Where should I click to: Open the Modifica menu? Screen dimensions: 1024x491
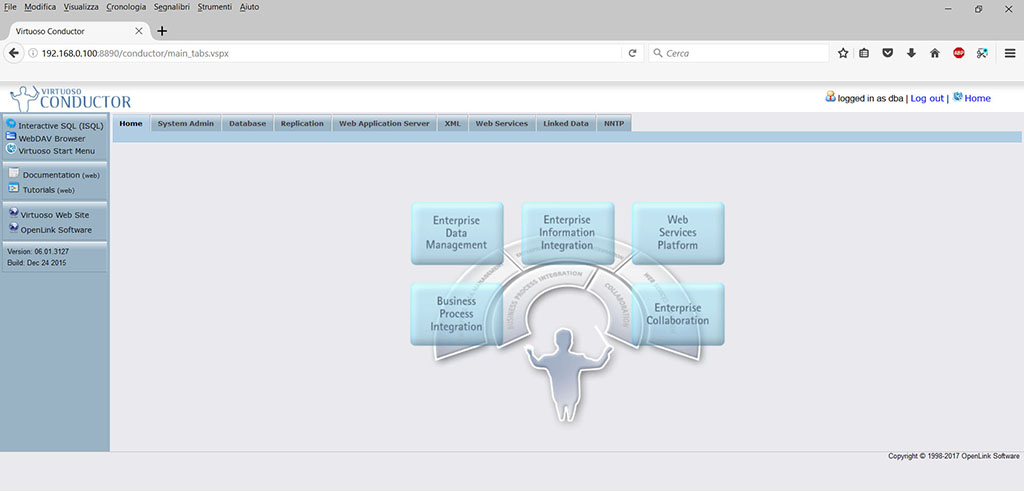tap(40, 7)
